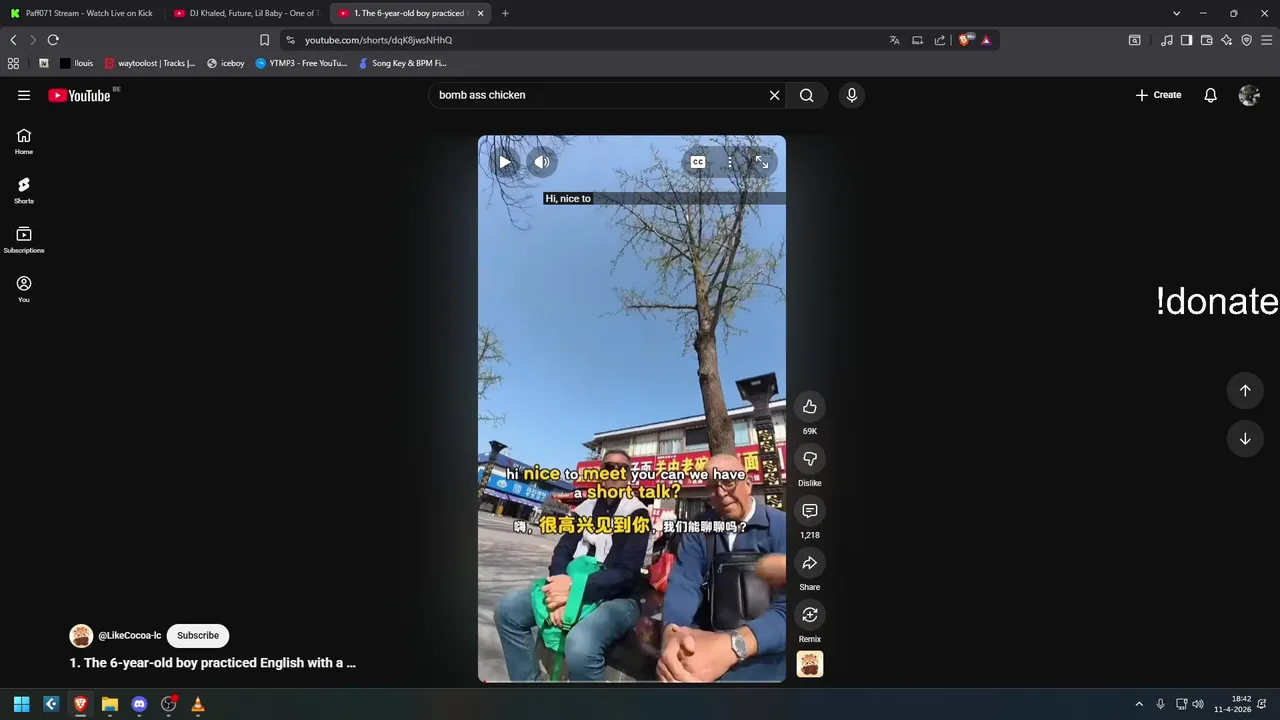1280x720 pixels.
Task: Open the Short's sound thumbnail
Action: tap(810, 664)
